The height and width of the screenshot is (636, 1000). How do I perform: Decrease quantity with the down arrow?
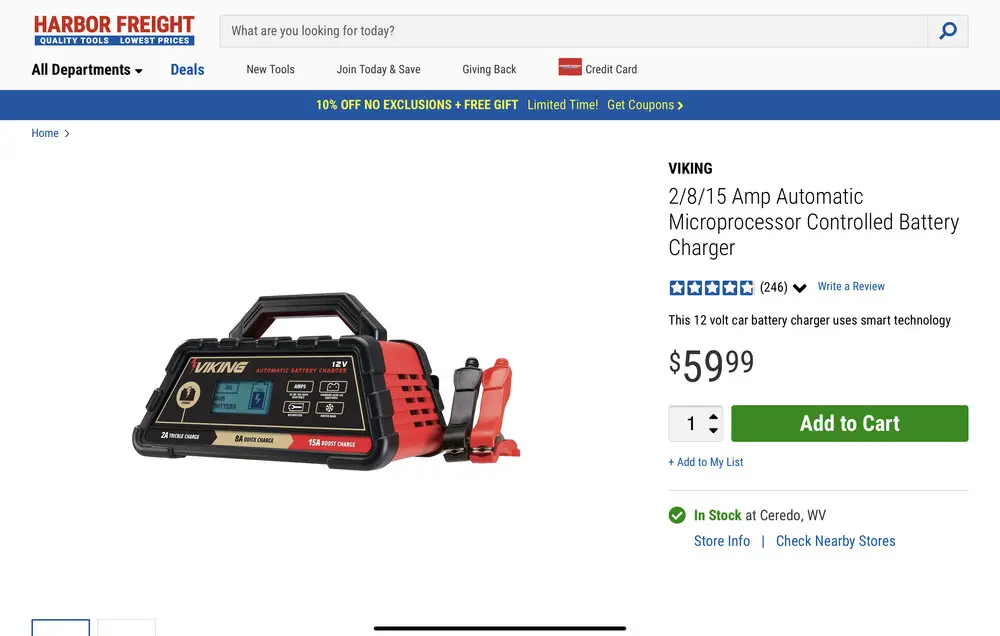click(714, 430)
